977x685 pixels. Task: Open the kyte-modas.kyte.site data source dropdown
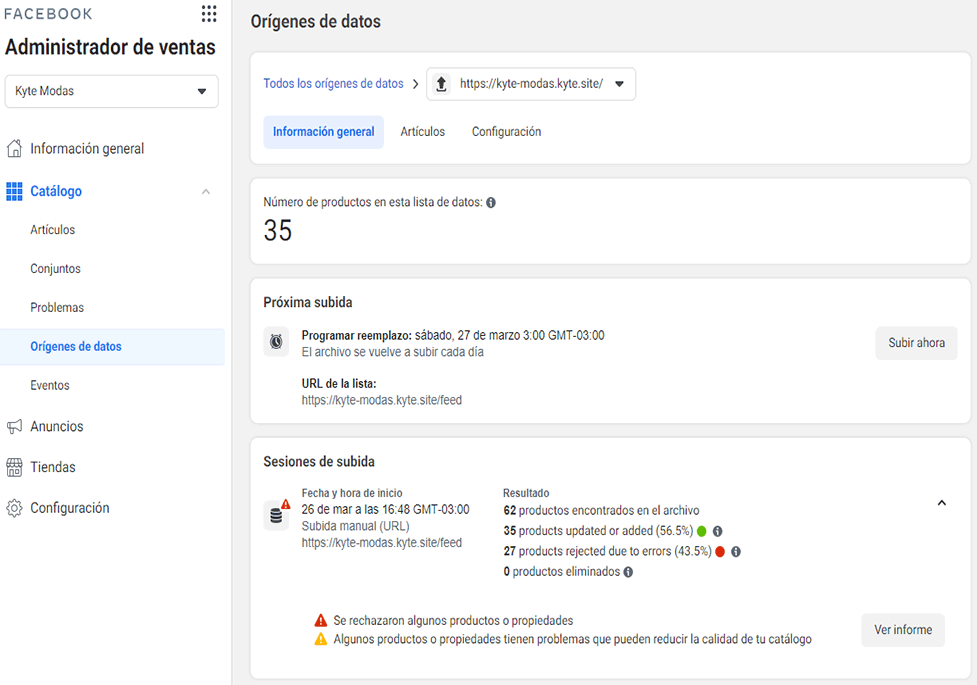click(531, 84)
